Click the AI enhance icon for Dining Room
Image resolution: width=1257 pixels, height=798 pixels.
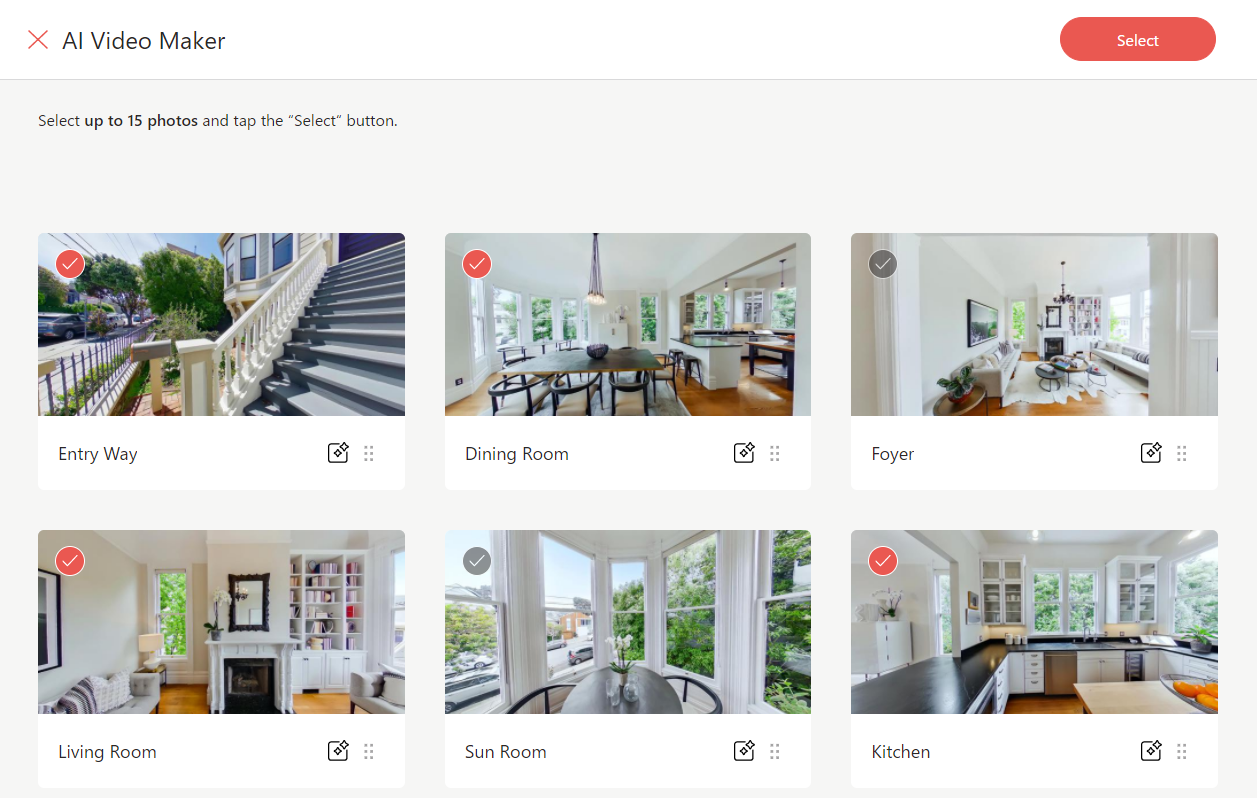[x=744, y=453]
